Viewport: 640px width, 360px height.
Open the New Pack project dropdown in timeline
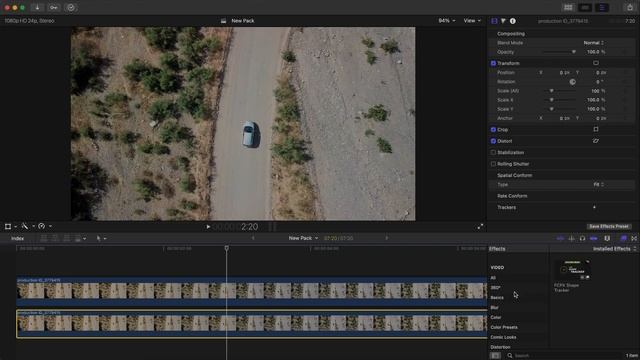pos(303,238)
